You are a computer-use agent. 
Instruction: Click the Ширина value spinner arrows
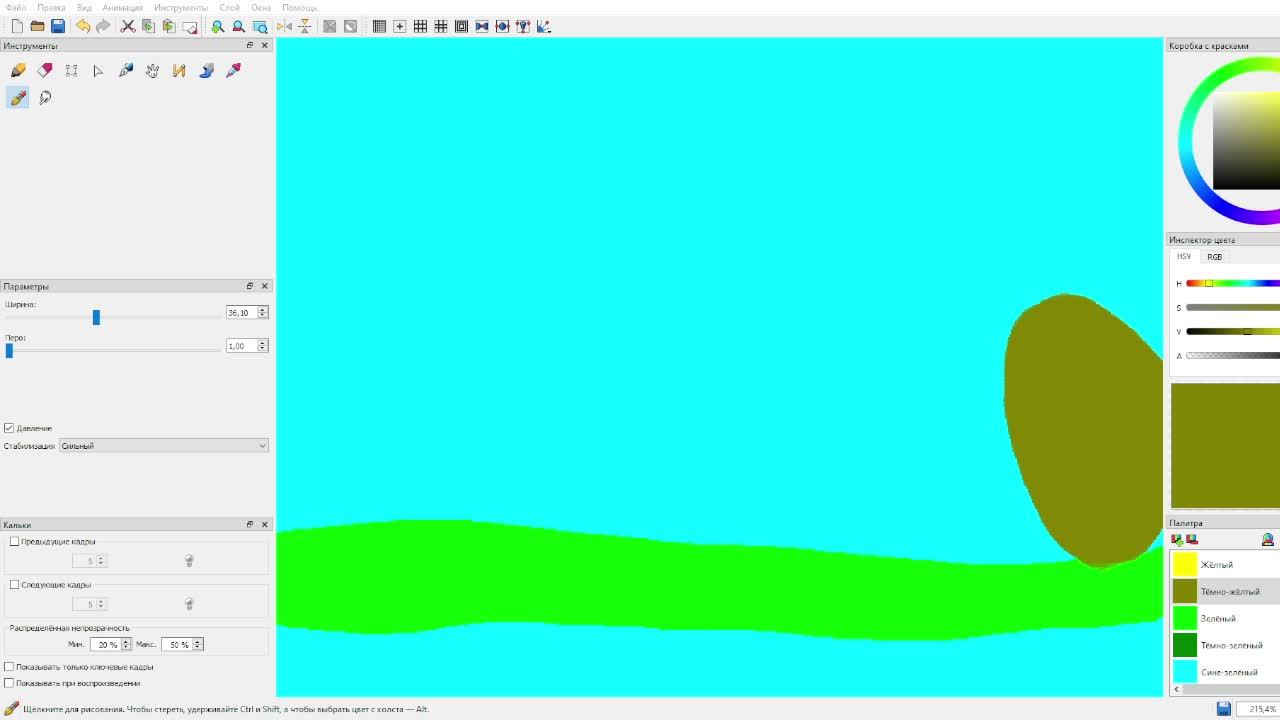[263, 312]
